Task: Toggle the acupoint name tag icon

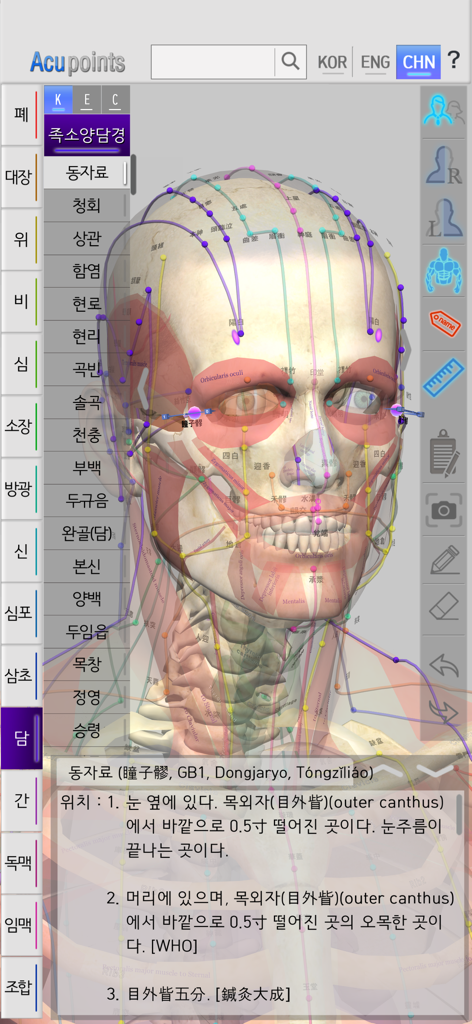Action: click(443, 325)
